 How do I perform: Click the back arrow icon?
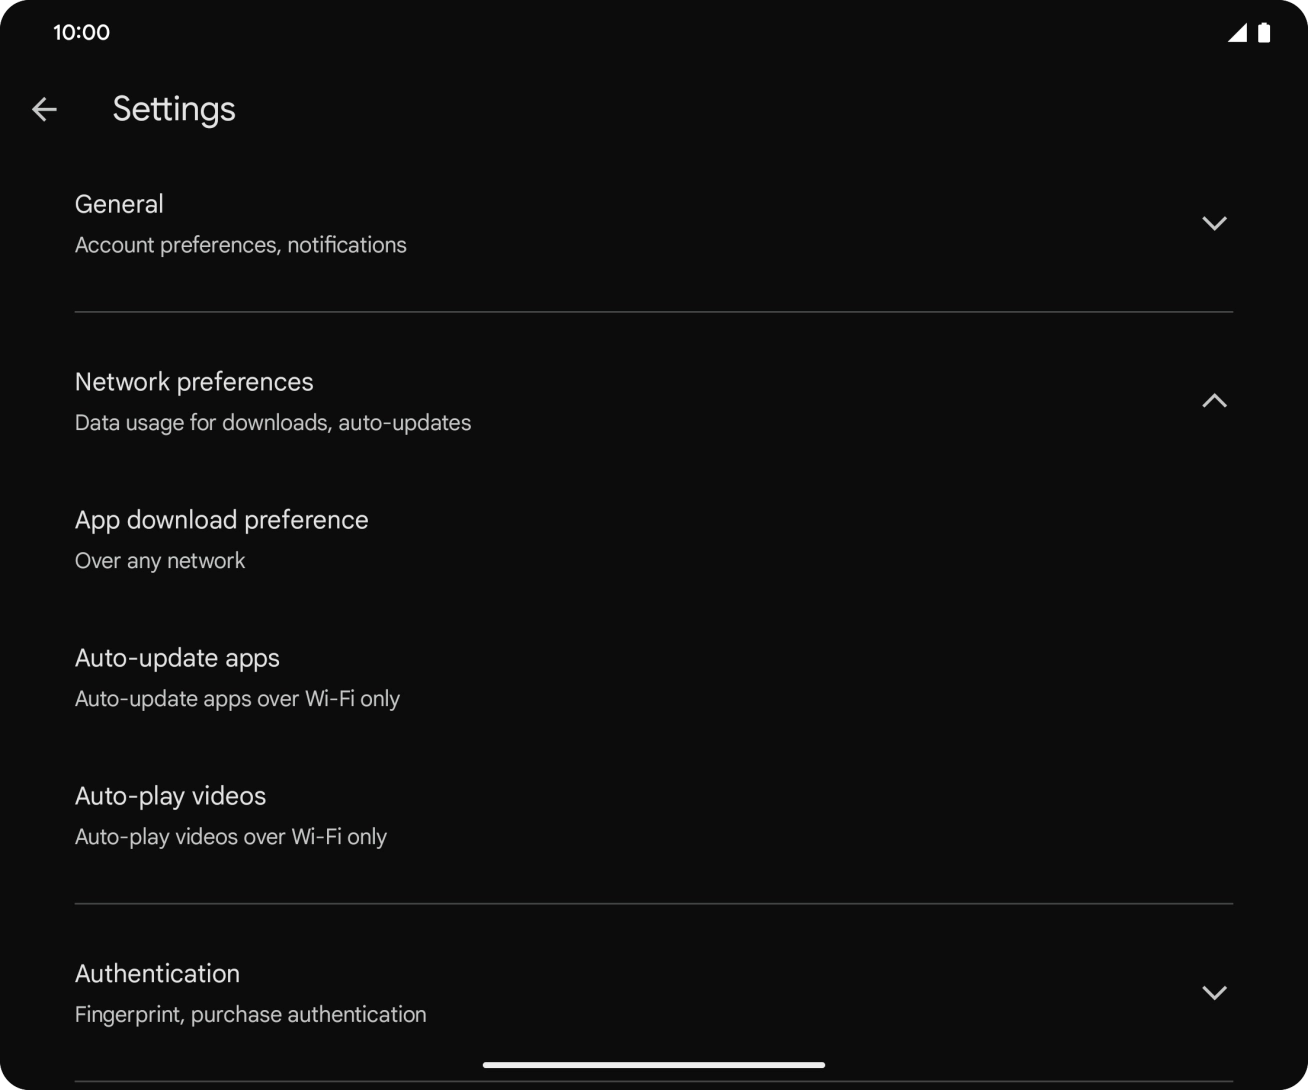point(44,109)
